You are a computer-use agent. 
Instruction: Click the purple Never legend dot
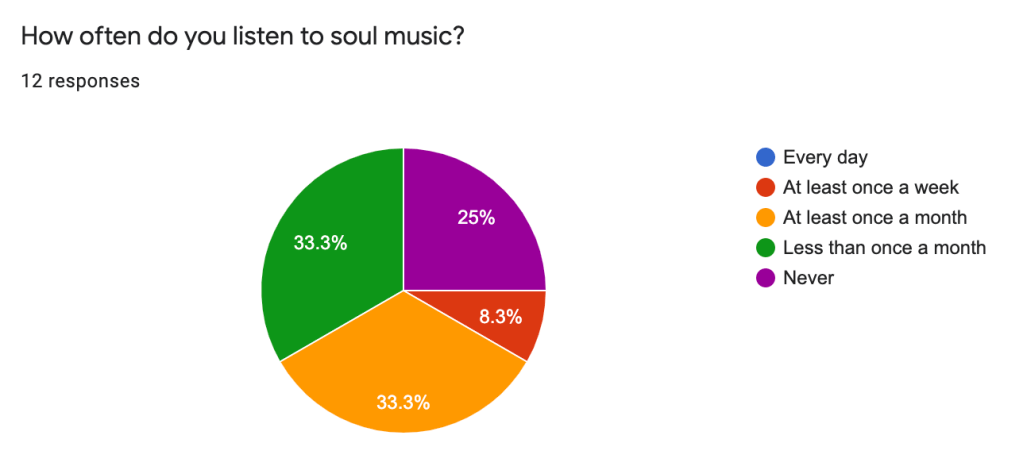(766, 278)
